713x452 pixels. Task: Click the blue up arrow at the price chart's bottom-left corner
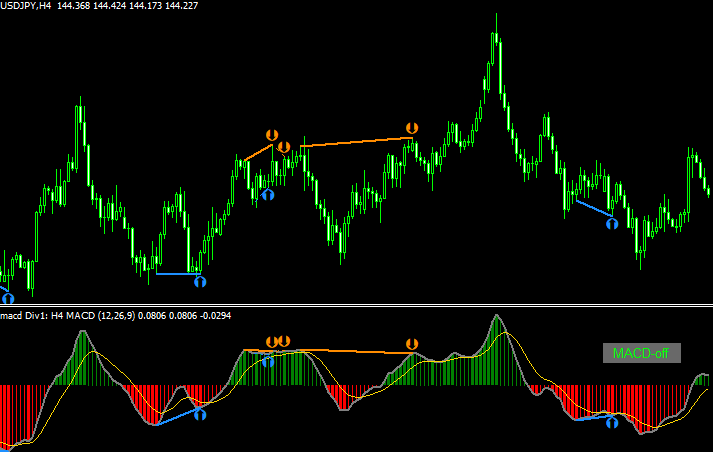8,298
